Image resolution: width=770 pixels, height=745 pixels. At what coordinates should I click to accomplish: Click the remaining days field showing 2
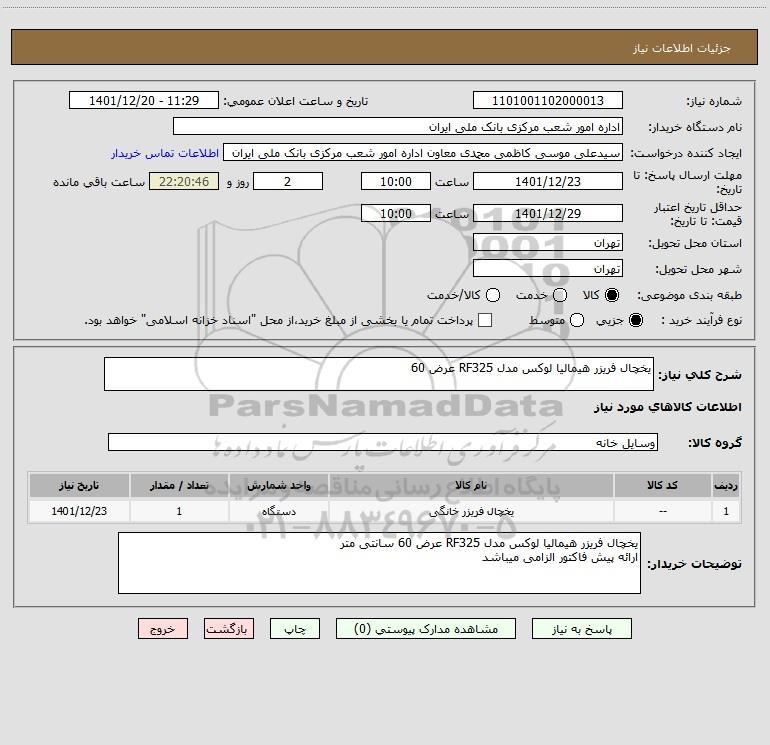288,181
